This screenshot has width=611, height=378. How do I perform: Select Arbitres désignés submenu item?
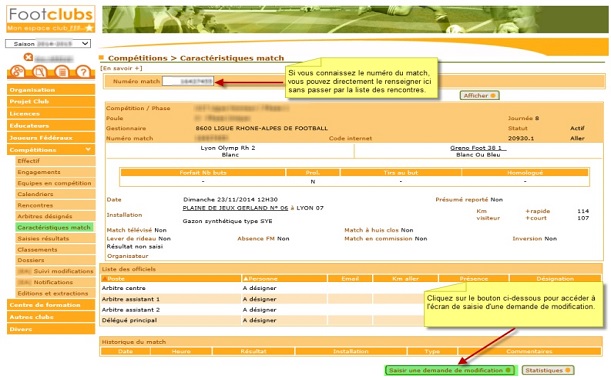pos(55,216)
